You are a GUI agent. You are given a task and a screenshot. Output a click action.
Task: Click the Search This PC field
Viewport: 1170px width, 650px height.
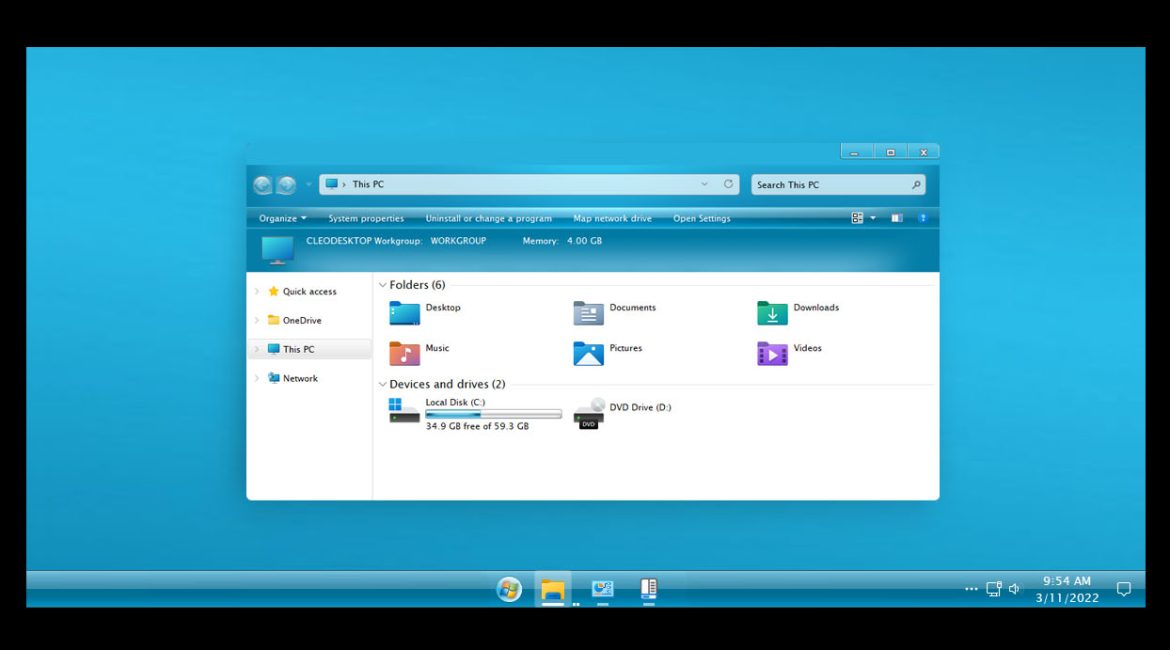pyautogui.click(x=830, y=185)
